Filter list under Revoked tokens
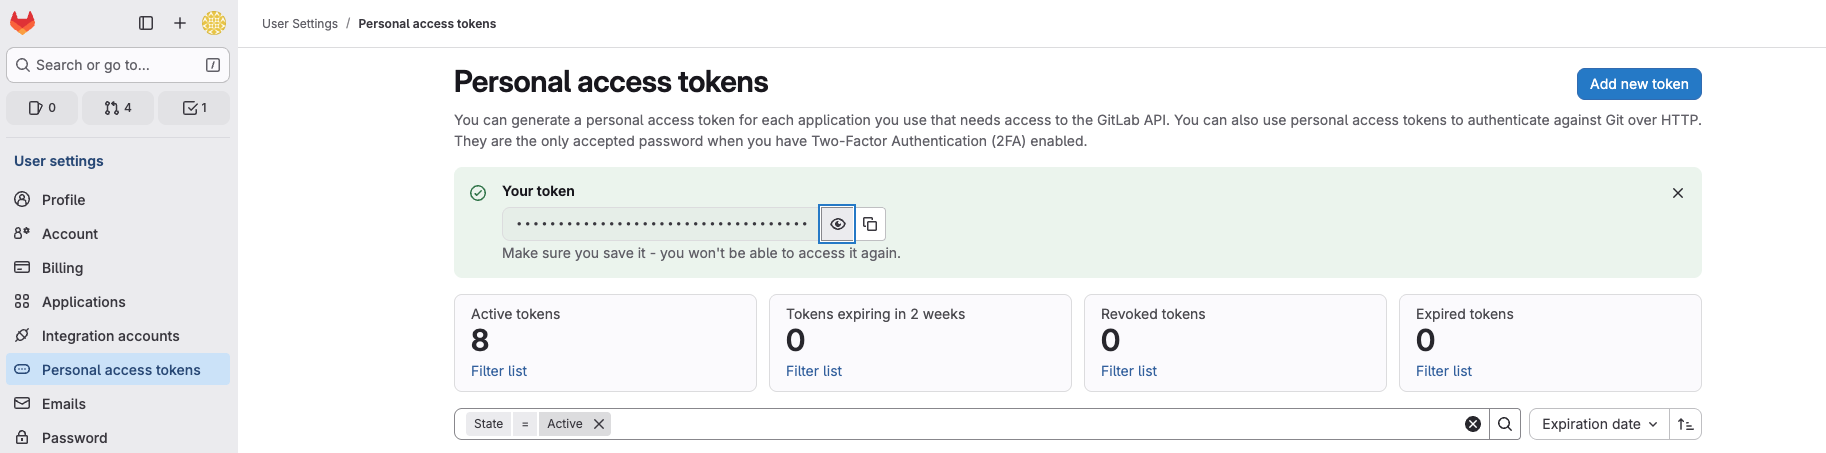1826x453 pixels. [1129, 371]
